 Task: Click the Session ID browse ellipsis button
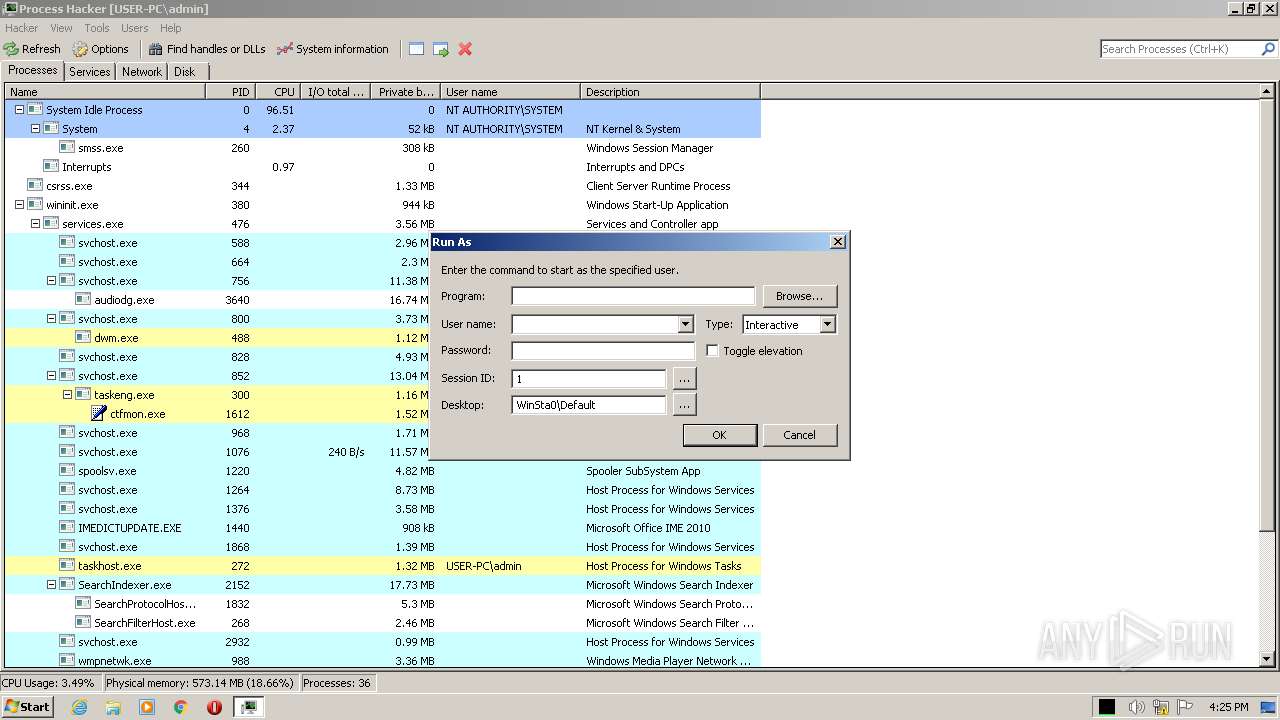(x=684, y=379)
